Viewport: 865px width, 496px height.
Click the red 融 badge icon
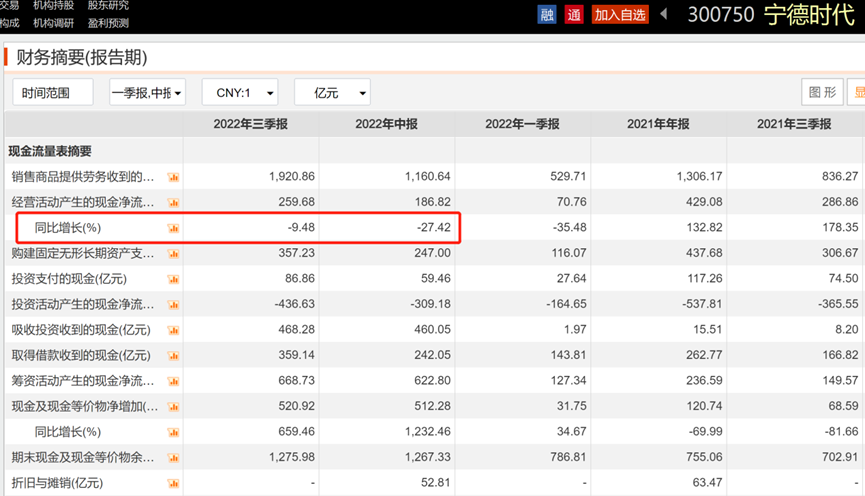tap(547, 14)
